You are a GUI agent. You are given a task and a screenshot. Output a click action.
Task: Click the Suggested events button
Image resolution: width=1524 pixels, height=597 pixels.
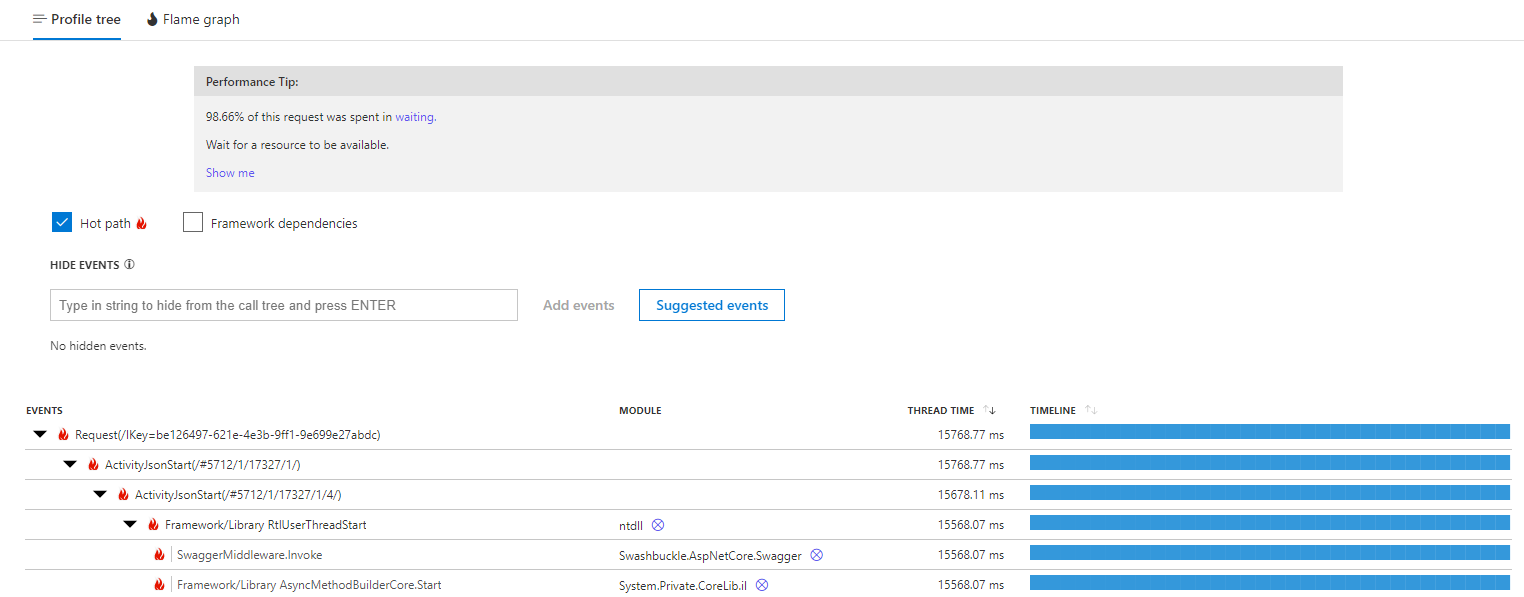click(711, 305)
